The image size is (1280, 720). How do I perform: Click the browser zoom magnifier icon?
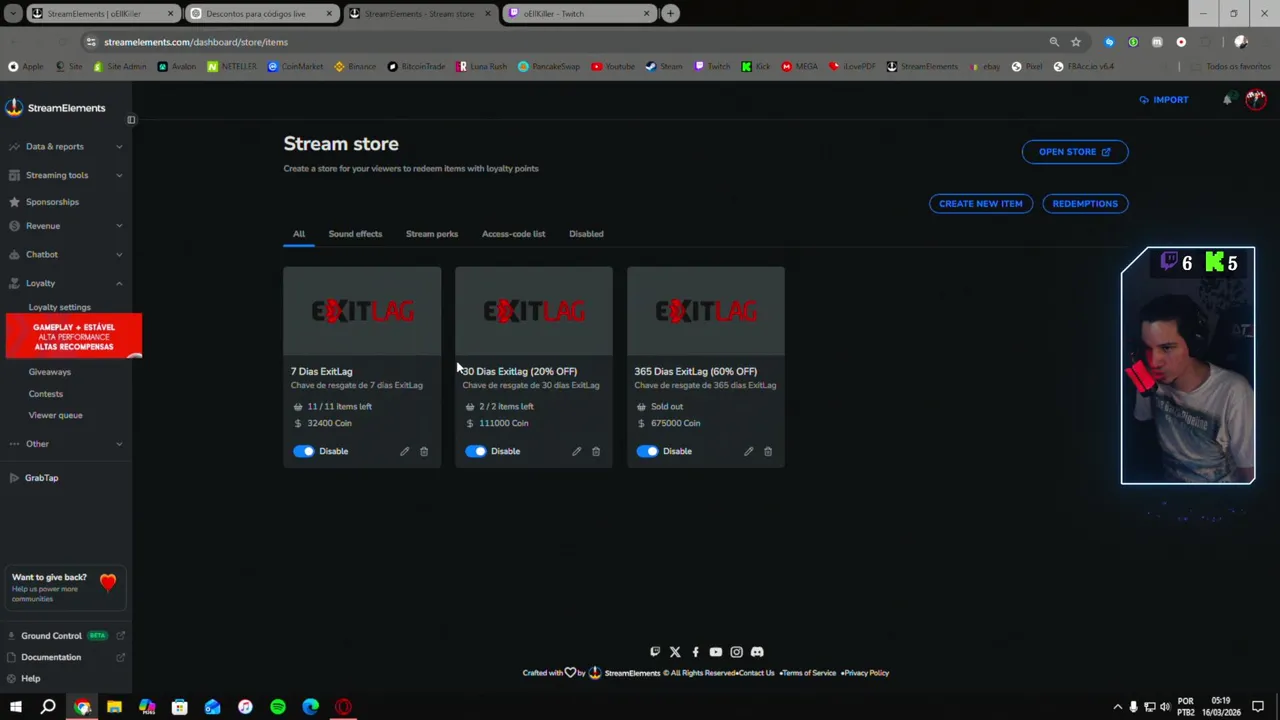(1054, 42)
